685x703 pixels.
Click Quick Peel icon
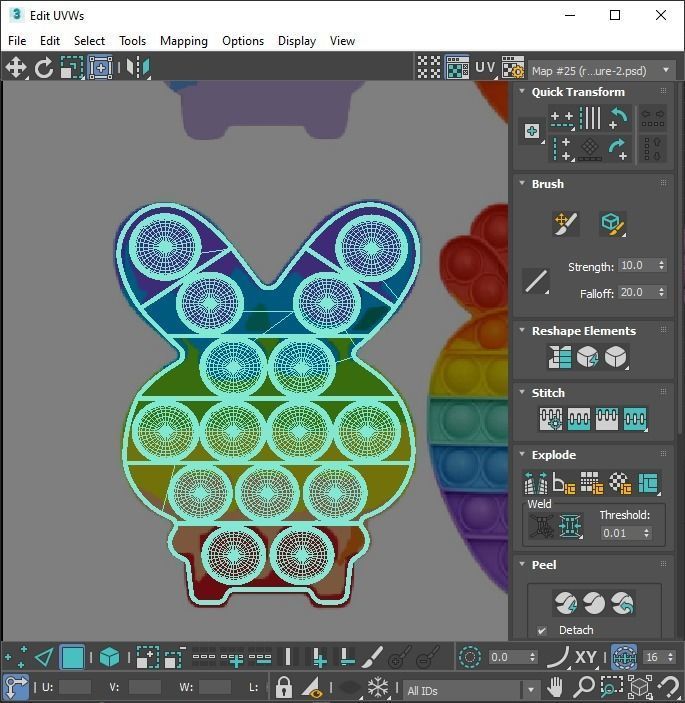(x=566, y=603)
